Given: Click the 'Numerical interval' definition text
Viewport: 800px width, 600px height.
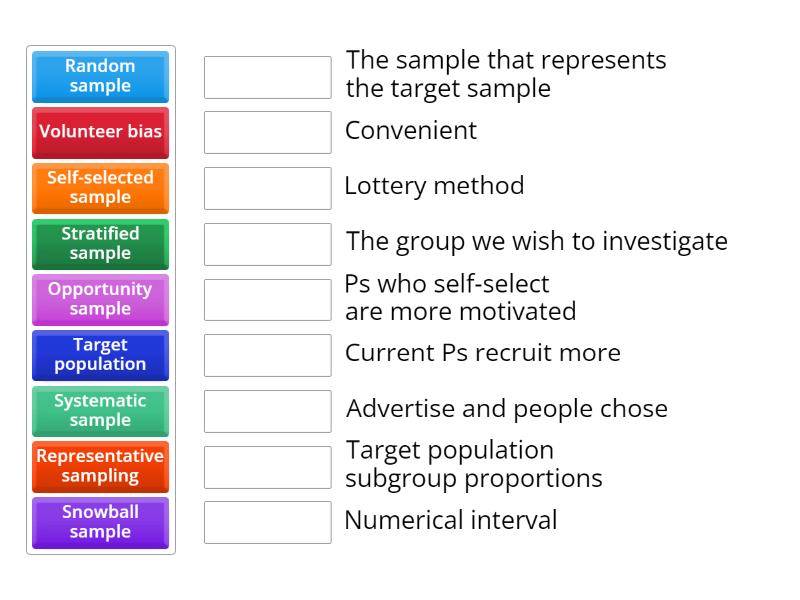Looking at the screenshot, I should pos(451,520).
